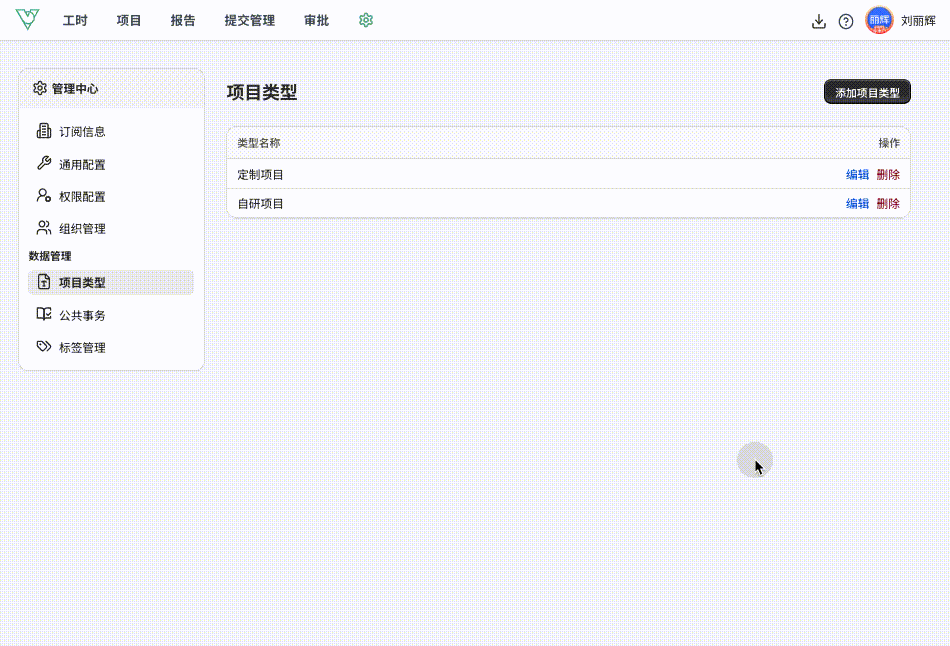Image resolution: width=950 pixels, height=646 pixels.
Task: Edit the 定制项目 row
Action: point(857,175)
